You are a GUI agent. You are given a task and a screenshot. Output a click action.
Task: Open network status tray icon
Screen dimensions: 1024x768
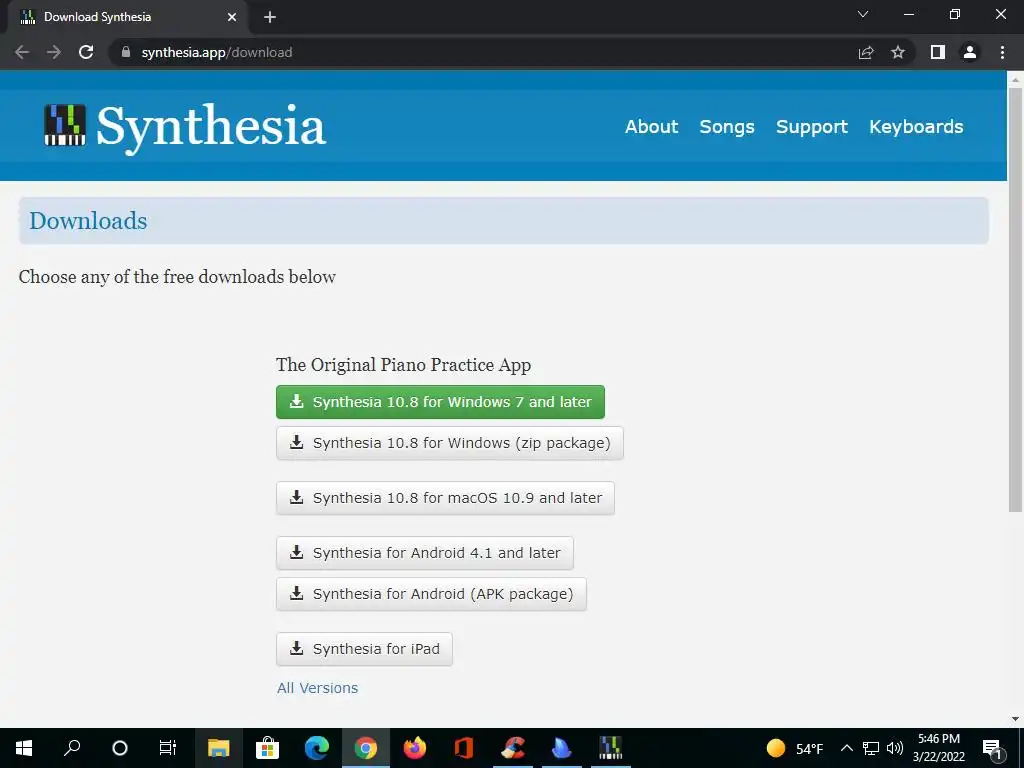coord(871,748)
